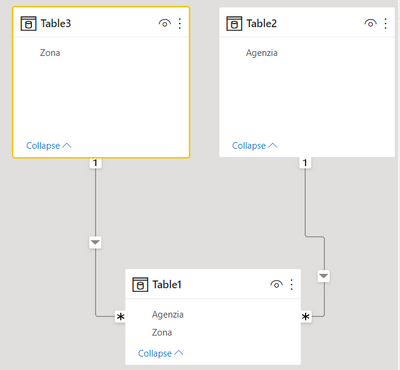The image size is (400, 370).
Task: Toggle Table3 visibility eye icon
Action: tap(164, 23)
